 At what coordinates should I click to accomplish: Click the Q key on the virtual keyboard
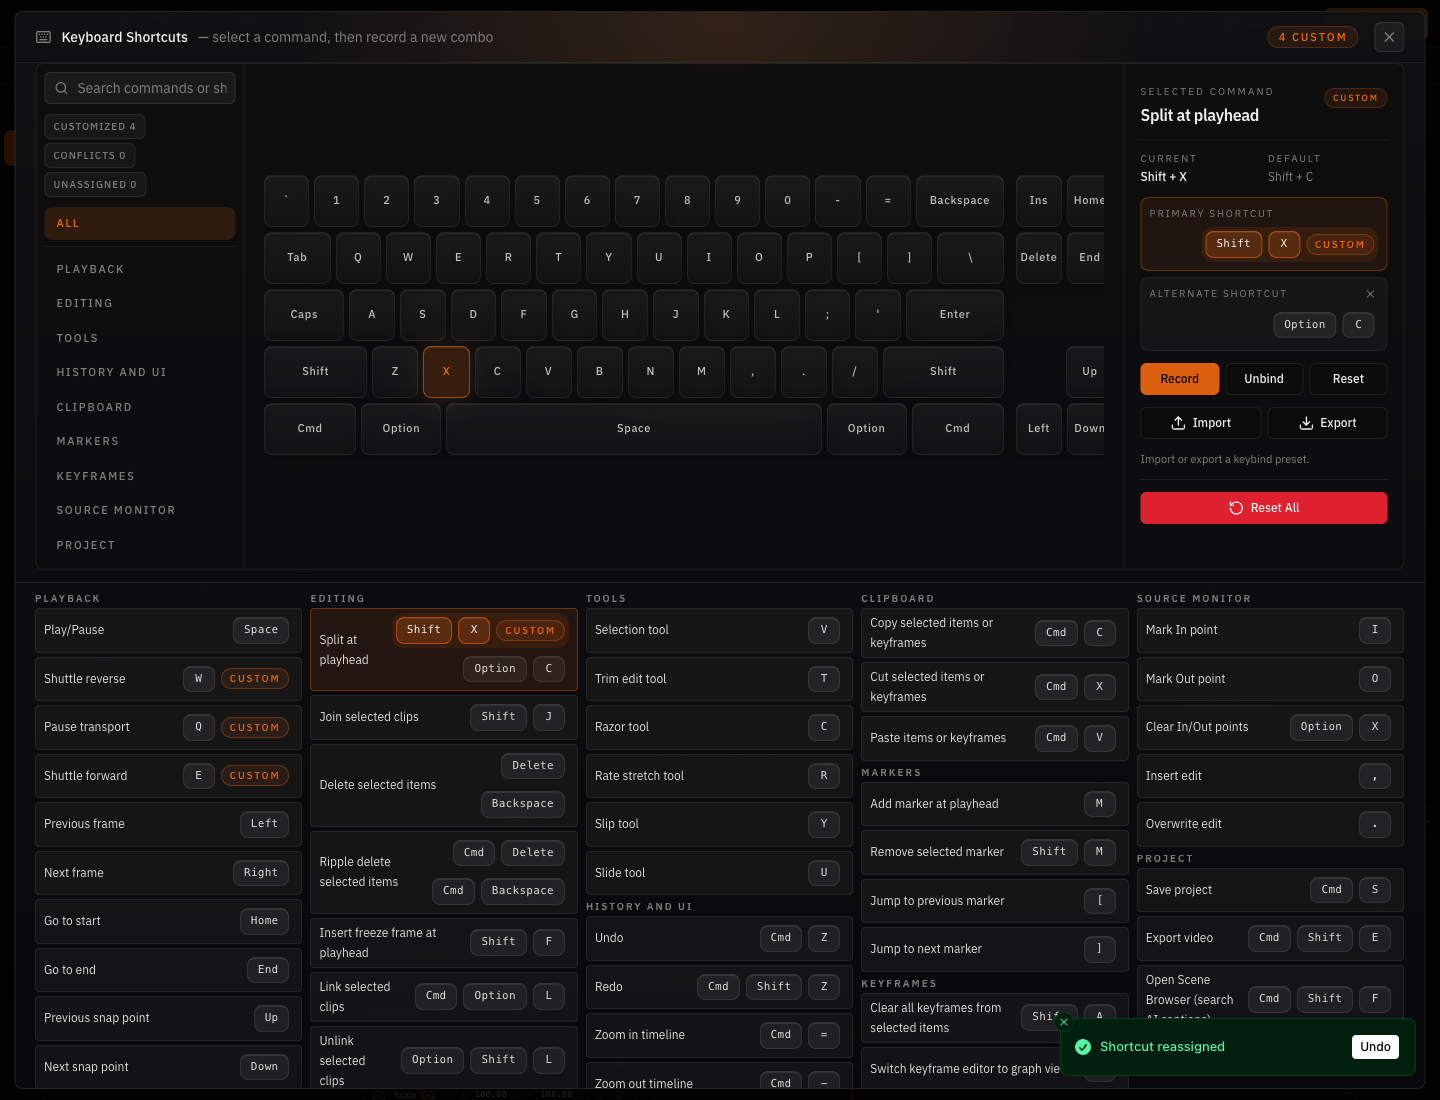click(358, 257)
